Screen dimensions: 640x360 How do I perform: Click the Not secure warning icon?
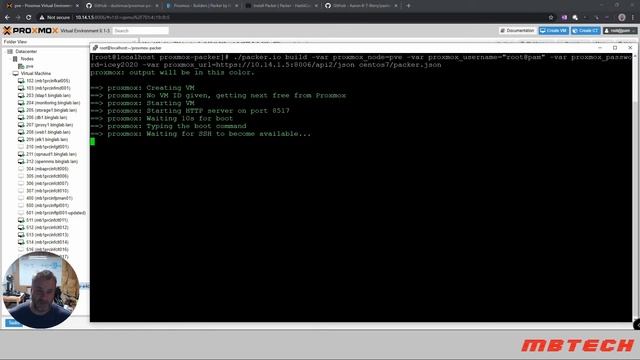click(42, 18)
